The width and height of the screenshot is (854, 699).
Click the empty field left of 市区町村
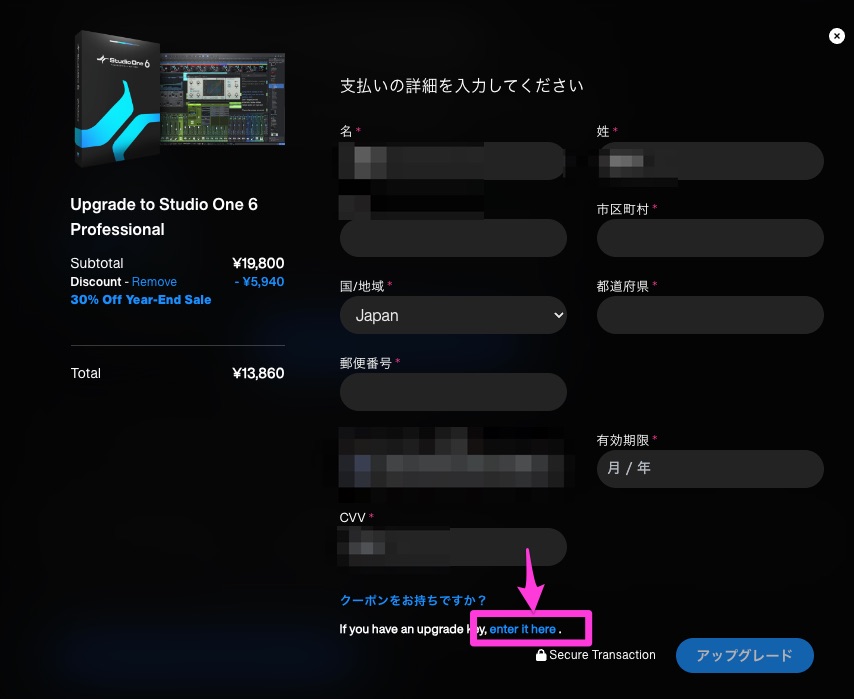tap(453, 239)
